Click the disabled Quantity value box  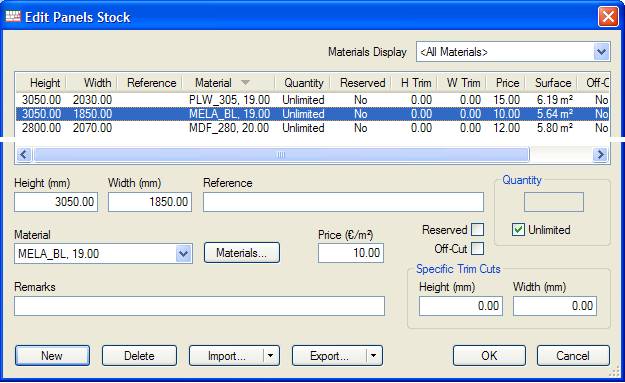(x=554, y=202)
